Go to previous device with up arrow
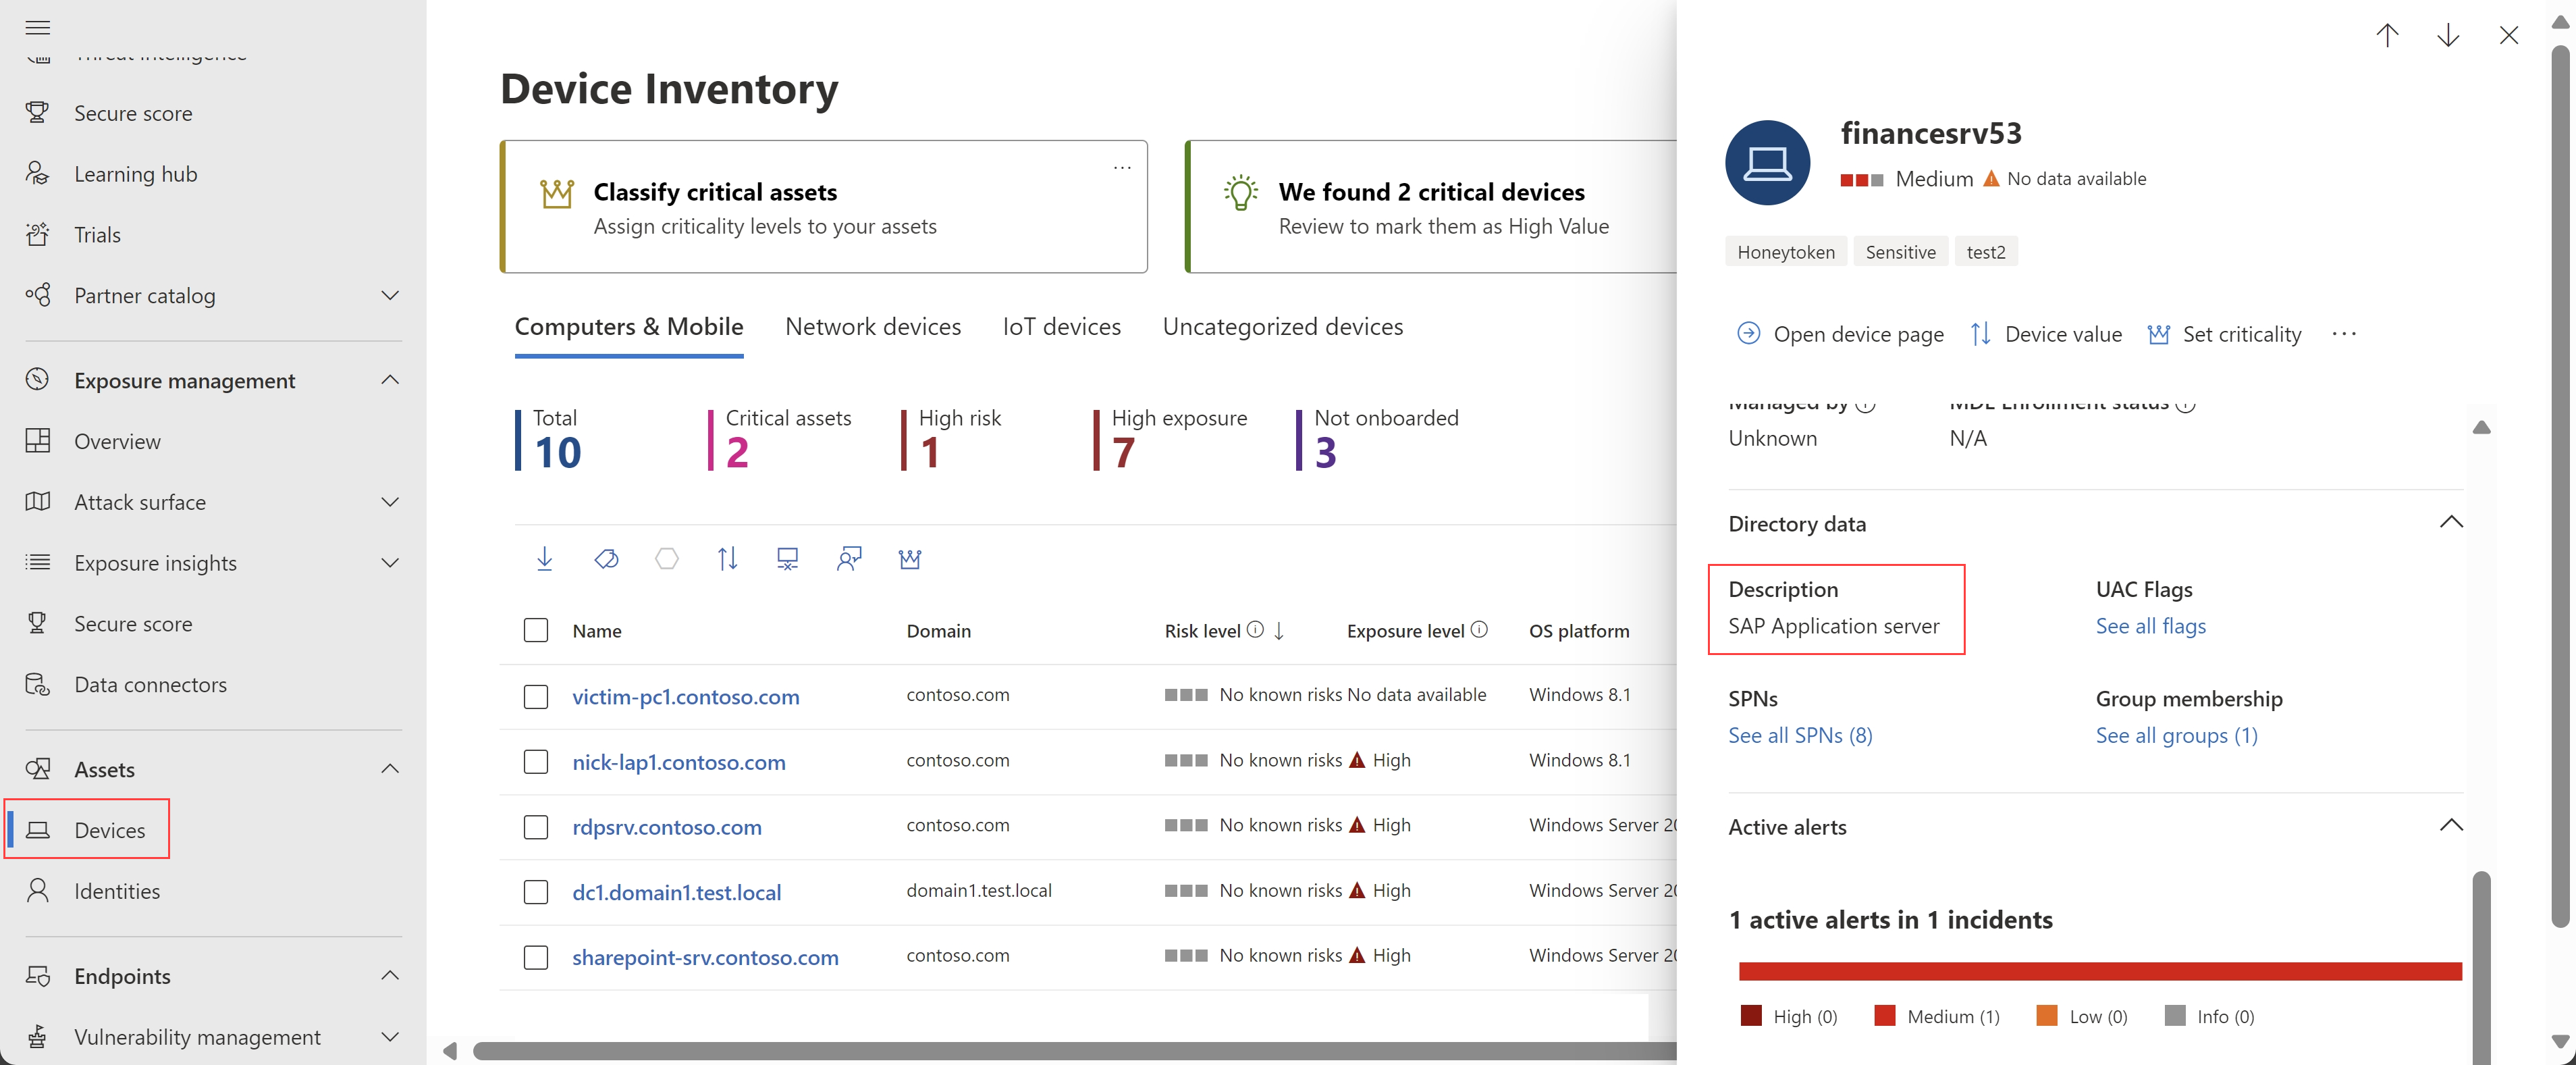Screen dimensions: 2576x1065 click(2387, 36)
